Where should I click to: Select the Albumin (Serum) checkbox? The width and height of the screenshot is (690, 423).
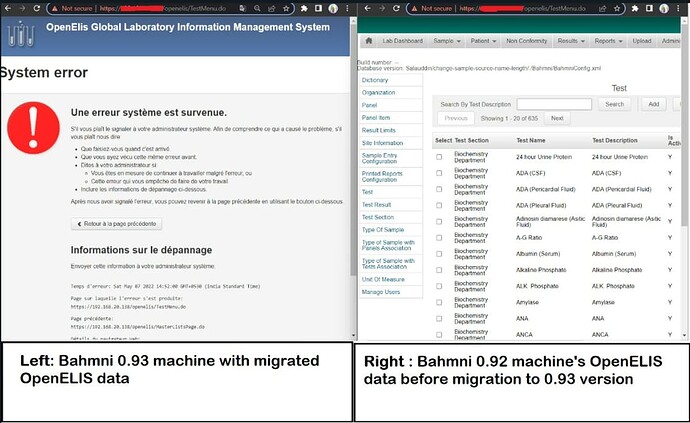(439, 254)
